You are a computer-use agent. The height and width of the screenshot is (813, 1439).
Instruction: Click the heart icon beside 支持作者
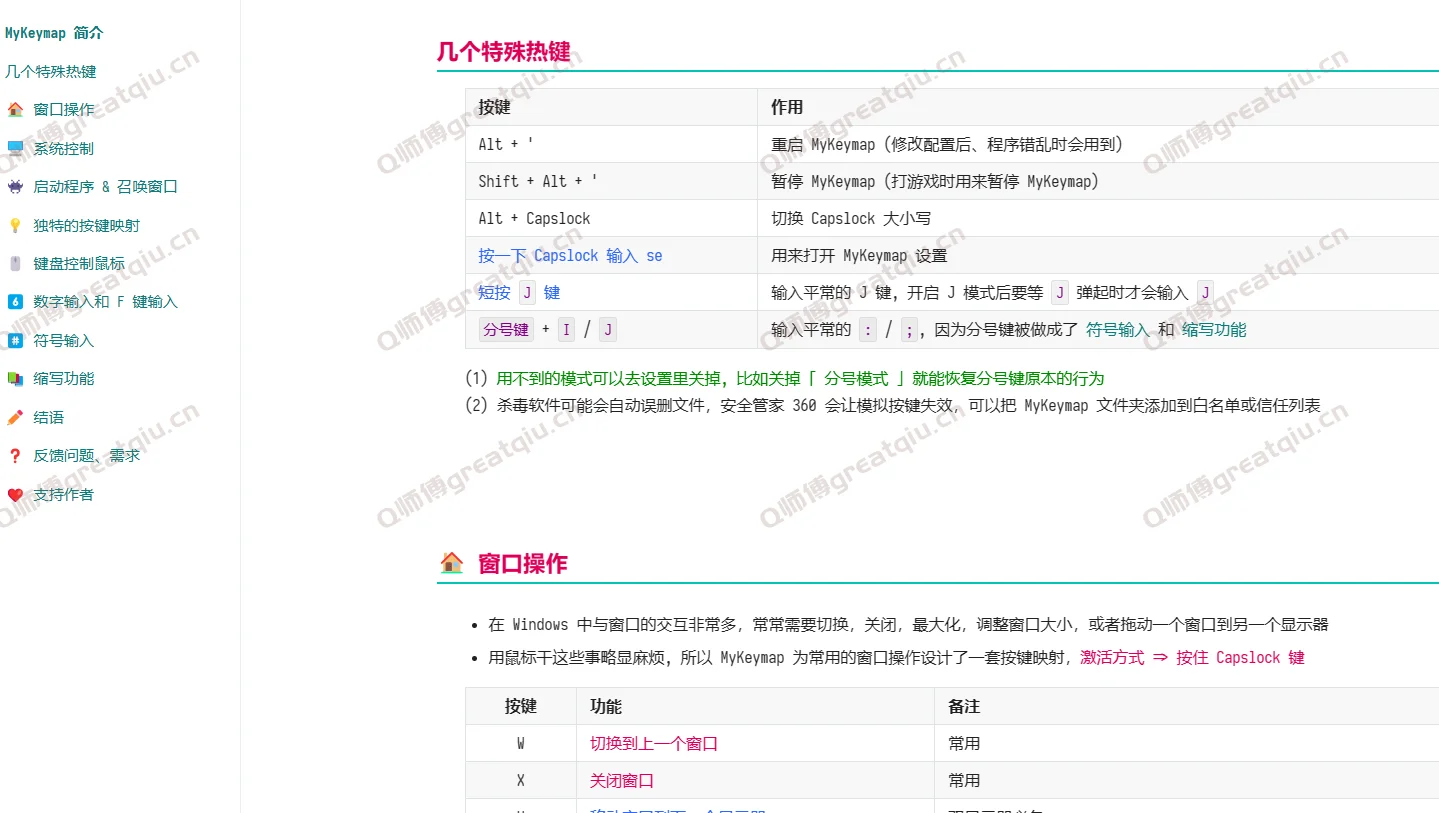pos(14,494)
